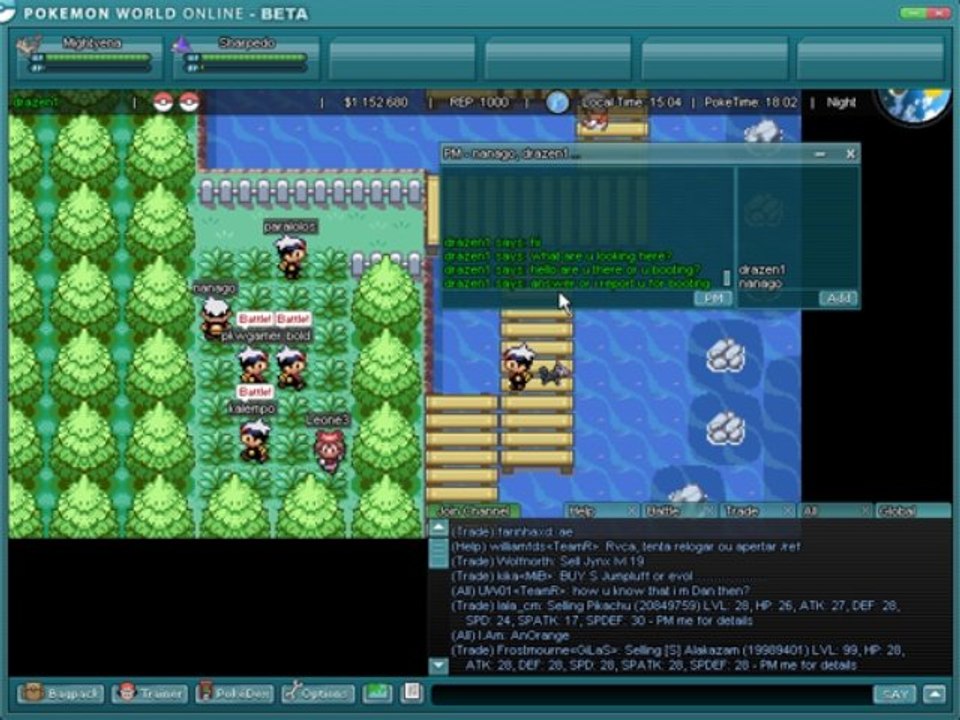Click the empty third party slot

402,58
